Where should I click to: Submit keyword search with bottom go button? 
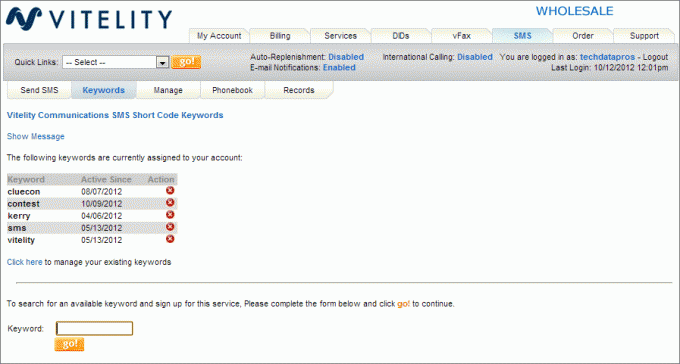pyautogui.click(x=69, y=344)
